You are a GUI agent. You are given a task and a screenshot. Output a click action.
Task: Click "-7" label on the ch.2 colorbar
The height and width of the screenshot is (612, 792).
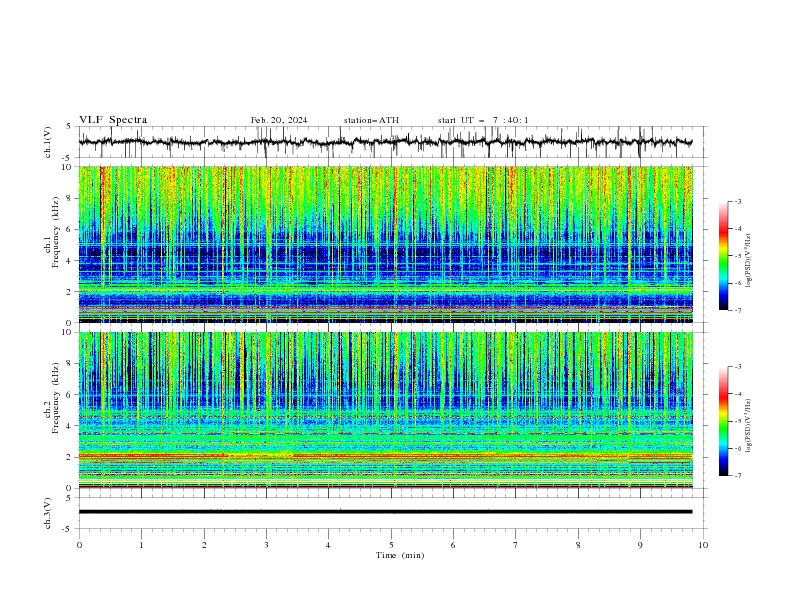click(x=738, y=475)
